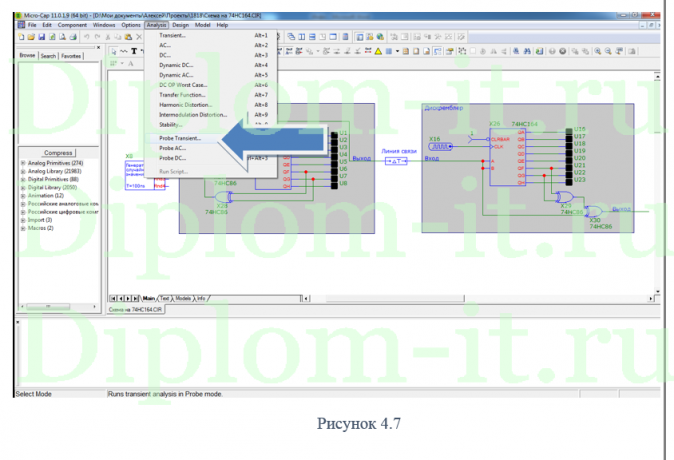Image resolution: width=674 pixels, height=460 pixels.
Task: Click the Undo toolbar icon
Action: tap(86, 36)
